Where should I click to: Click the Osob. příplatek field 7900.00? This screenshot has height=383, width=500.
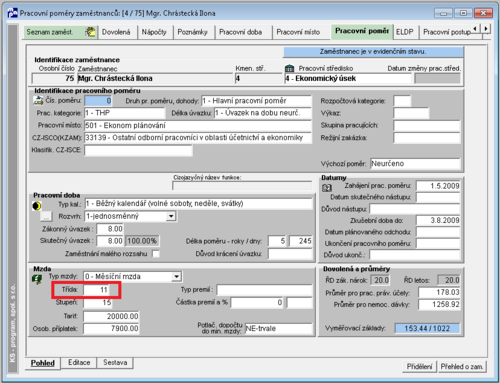pos(111,329)
